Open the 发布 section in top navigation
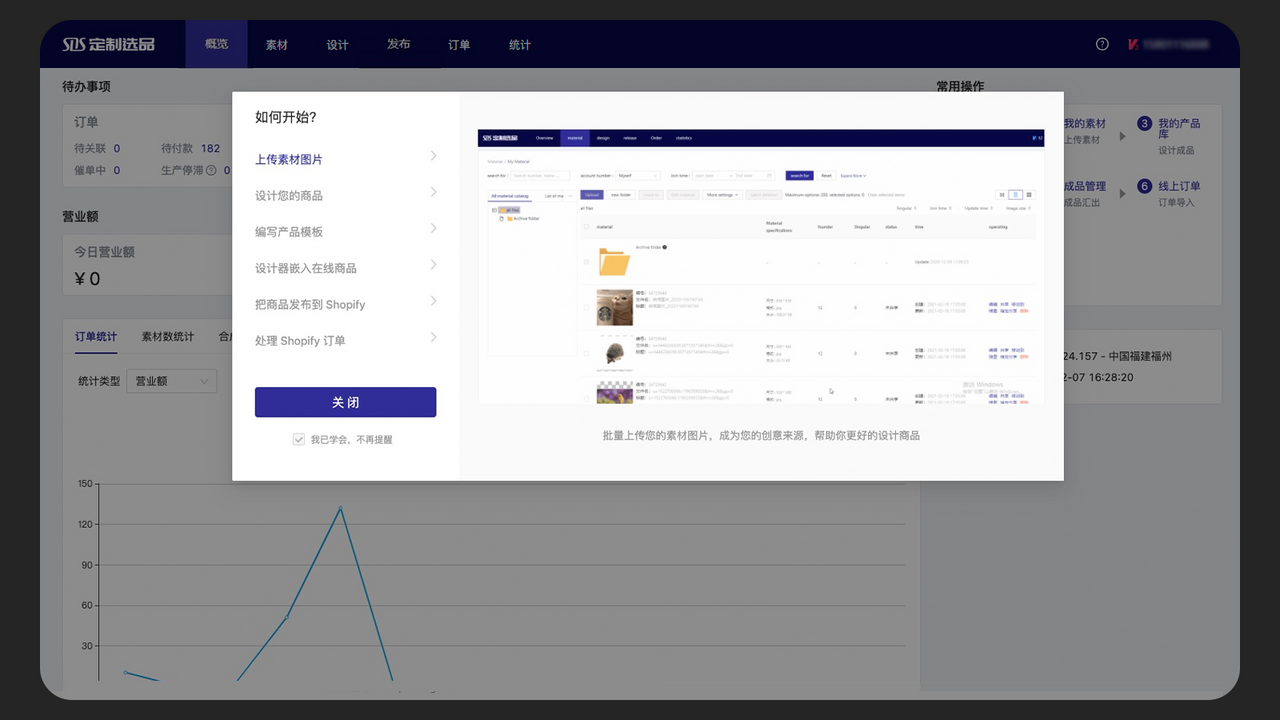Viewport: 1280px width, 720px height. point(398,44)
